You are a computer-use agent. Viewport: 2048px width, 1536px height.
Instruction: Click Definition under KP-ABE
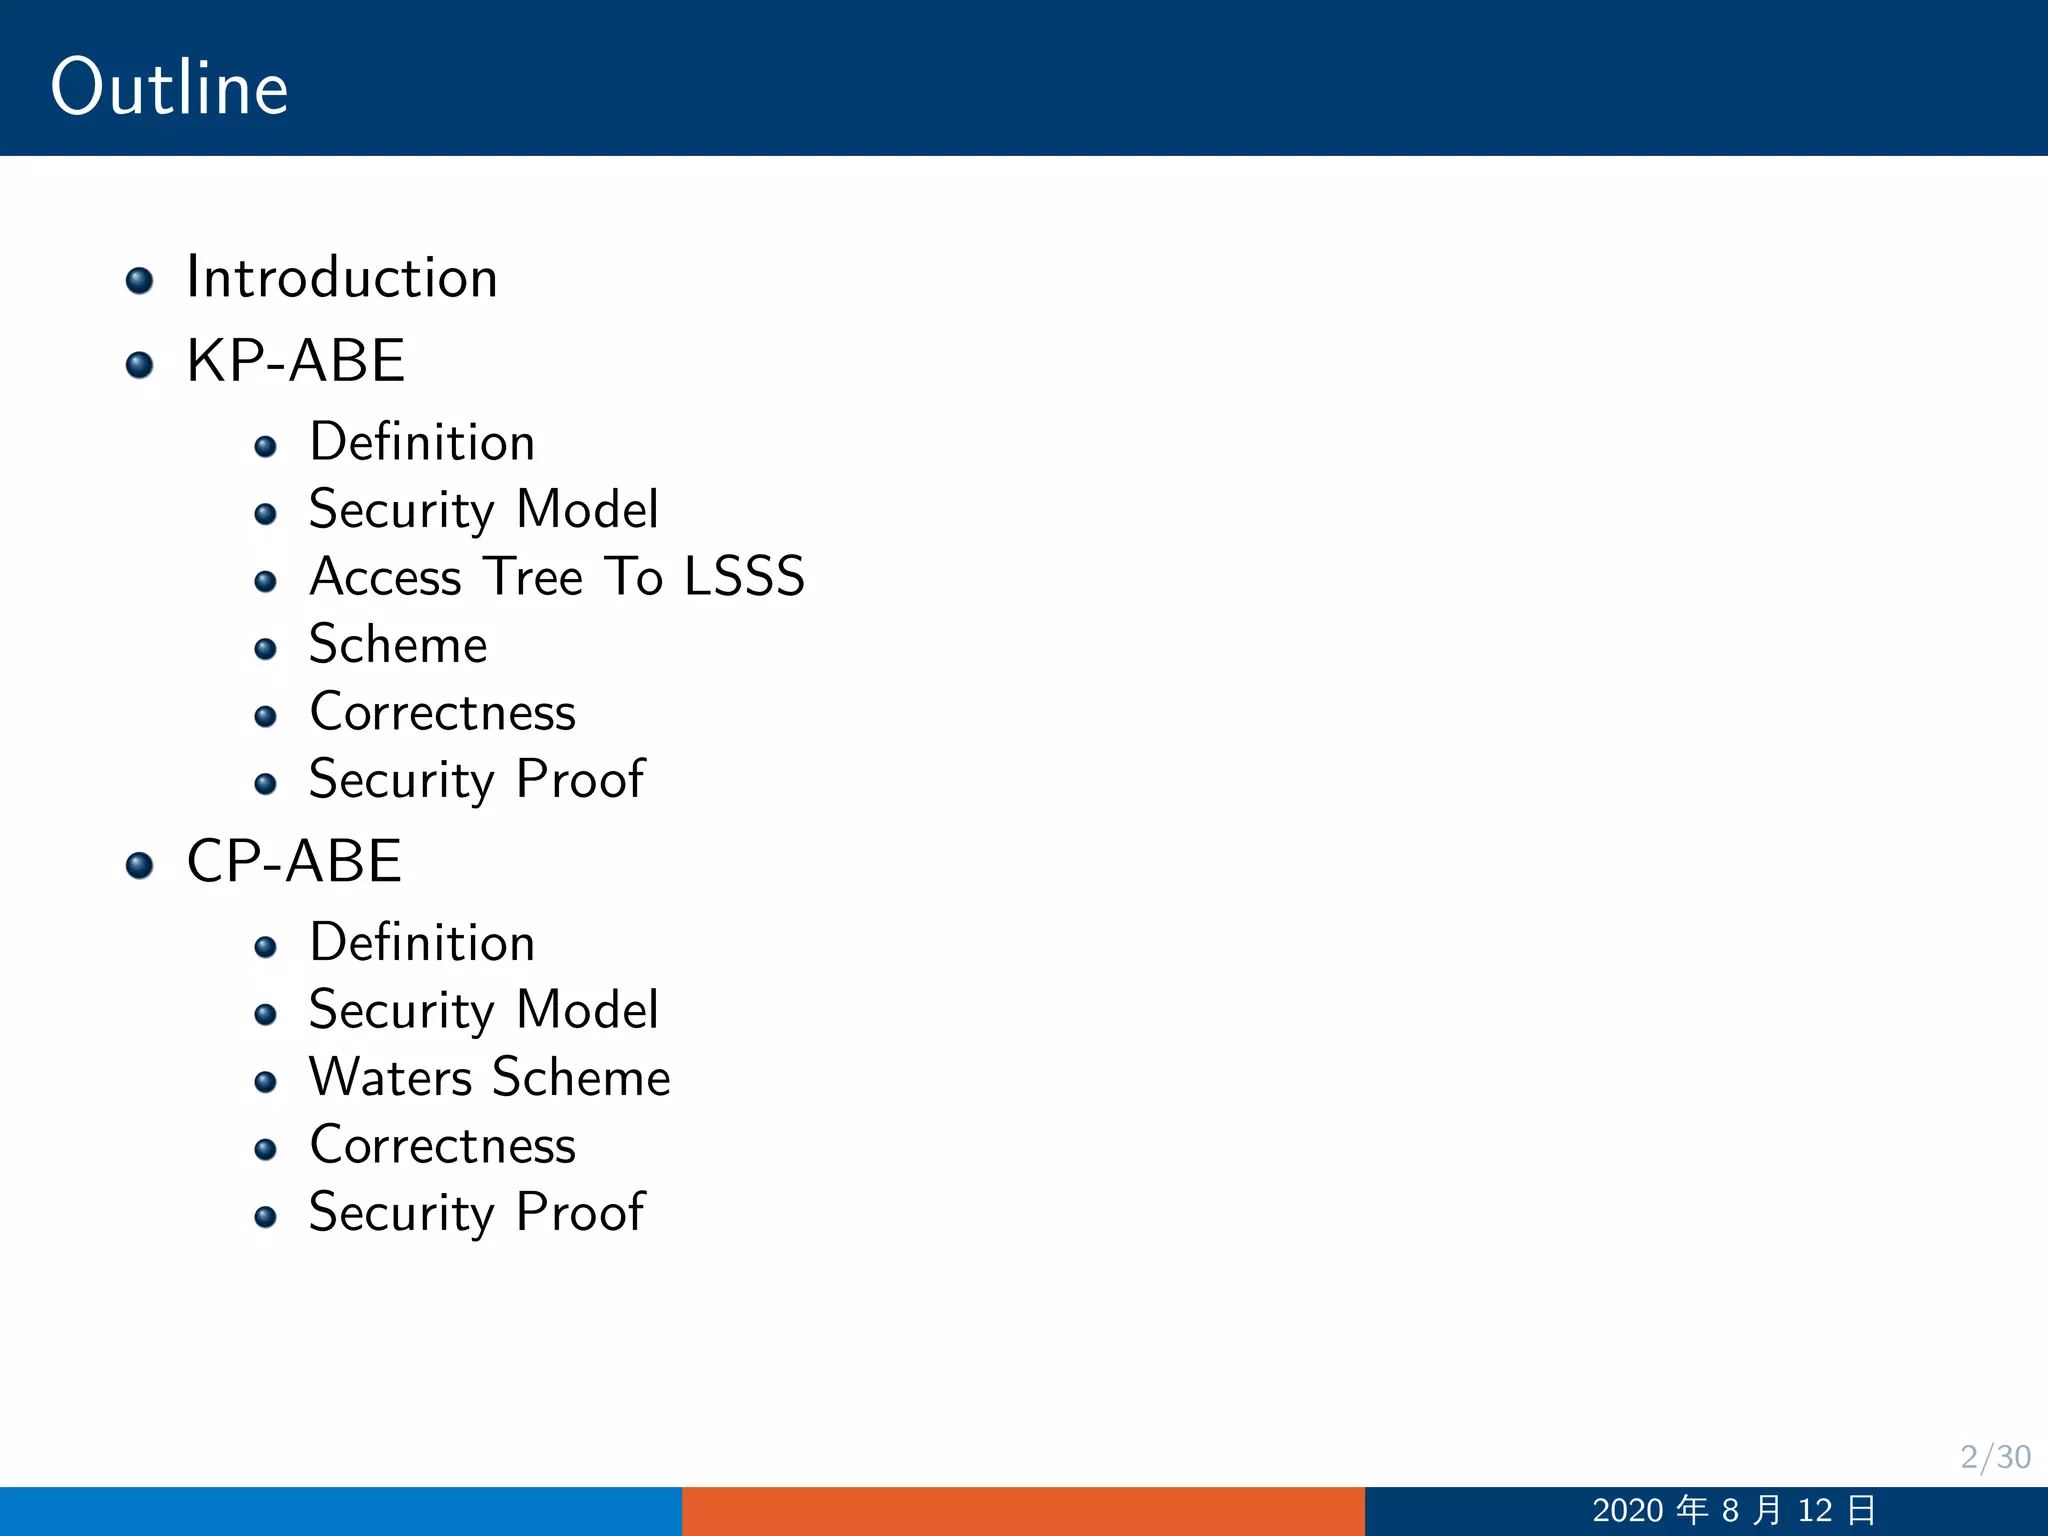click(422, 443)
